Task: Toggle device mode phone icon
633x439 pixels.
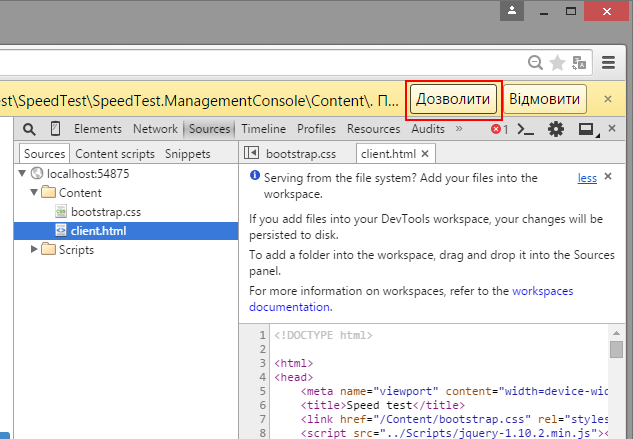Action: (55, 129)
